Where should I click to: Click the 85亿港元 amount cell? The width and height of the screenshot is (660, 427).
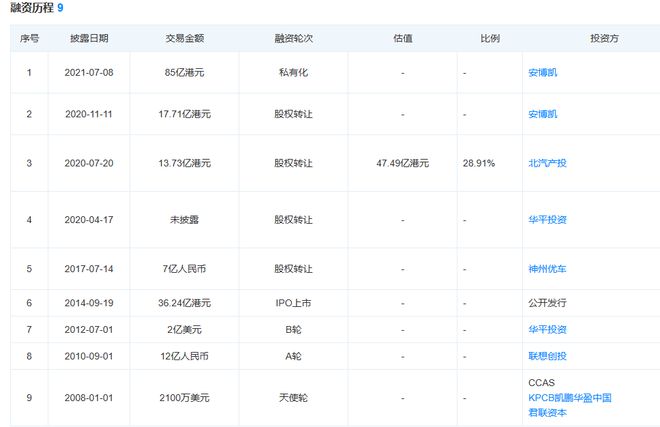pyautogui.click(x=184, y=72)
